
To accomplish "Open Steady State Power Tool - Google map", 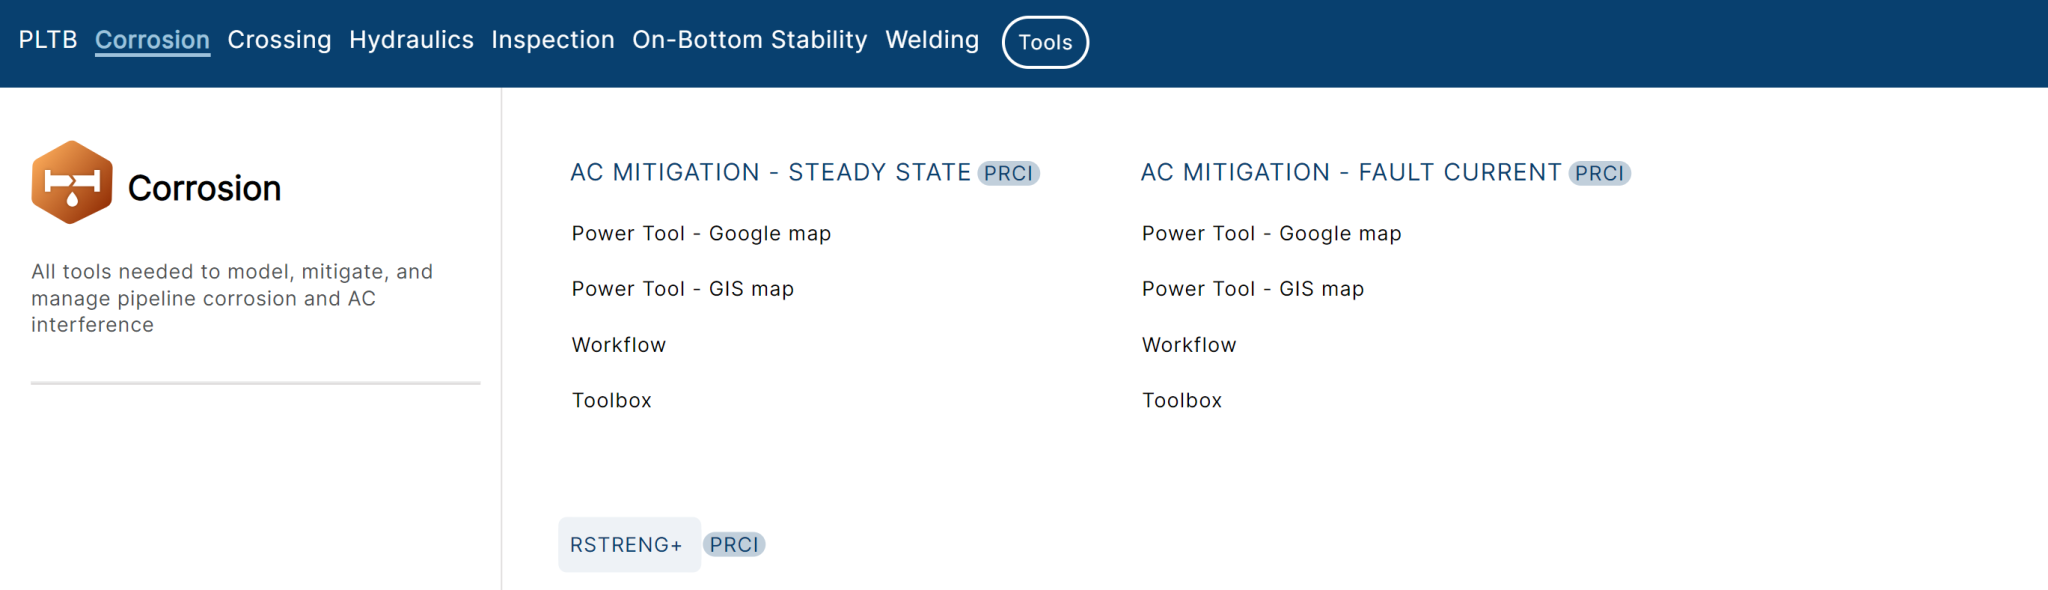I will pos(701,234).
